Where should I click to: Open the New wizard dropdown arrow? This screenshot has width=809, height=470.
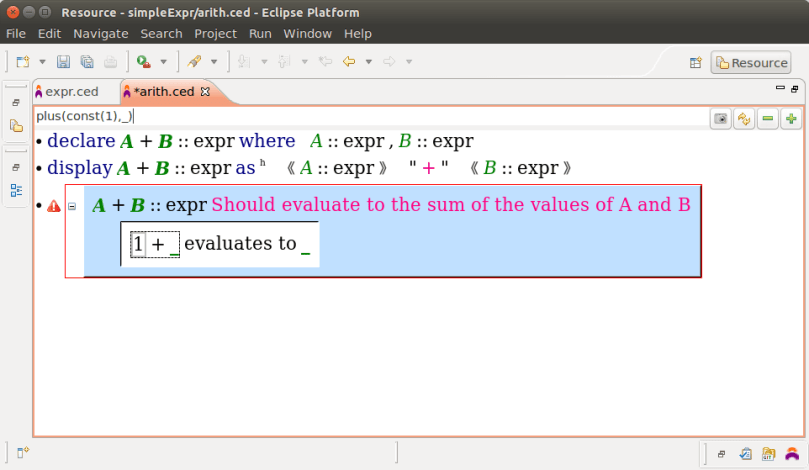(40, 62)
